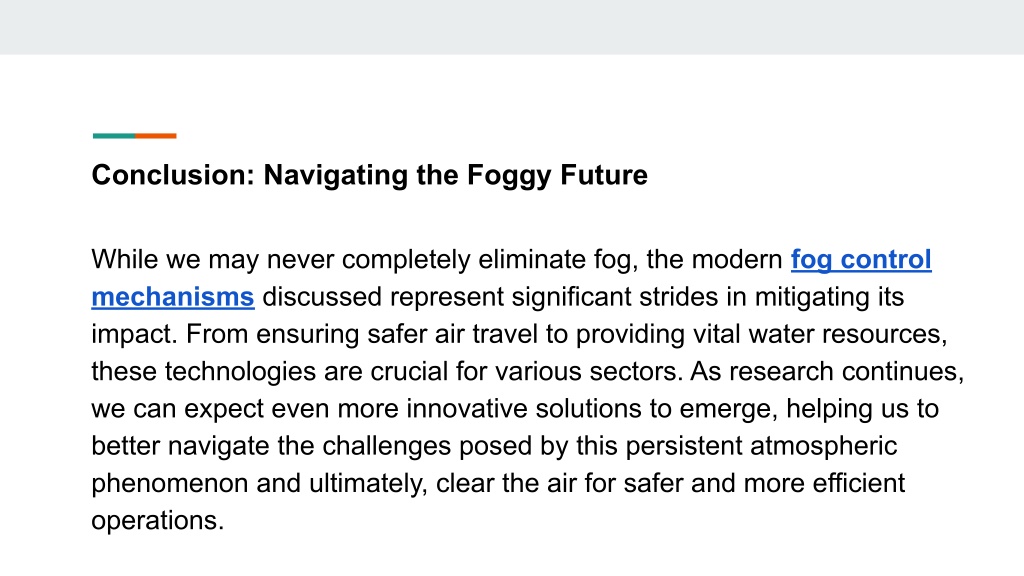Open the "fog control" hyperlink text
1024x576 pixels.
[x=861, y=260]
